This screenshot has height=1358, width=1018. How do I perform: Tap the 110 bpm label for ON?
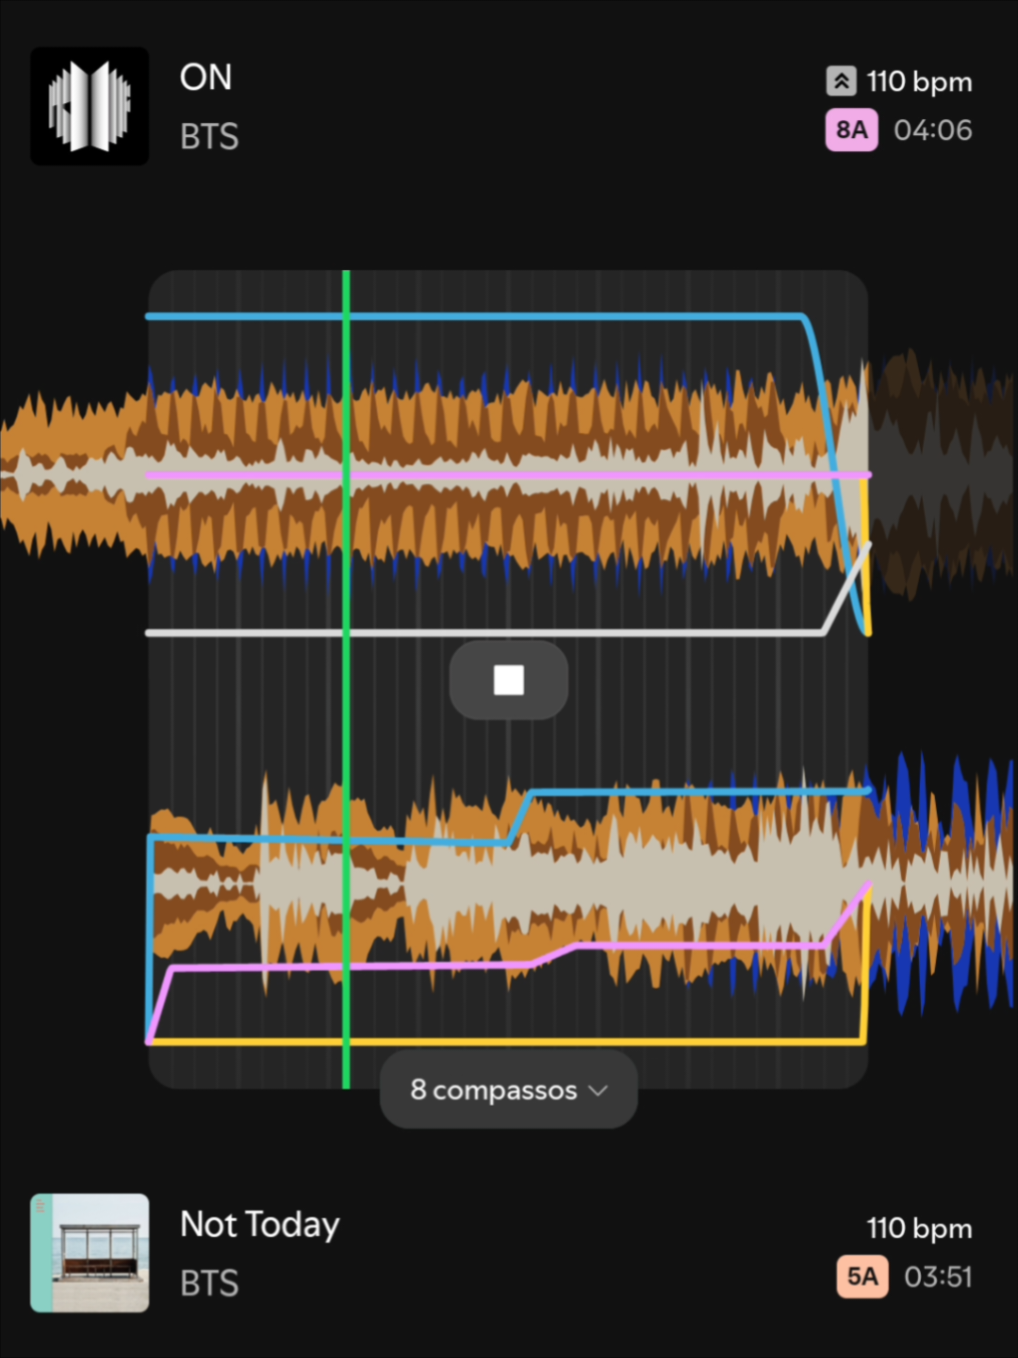tap(919, 81)
